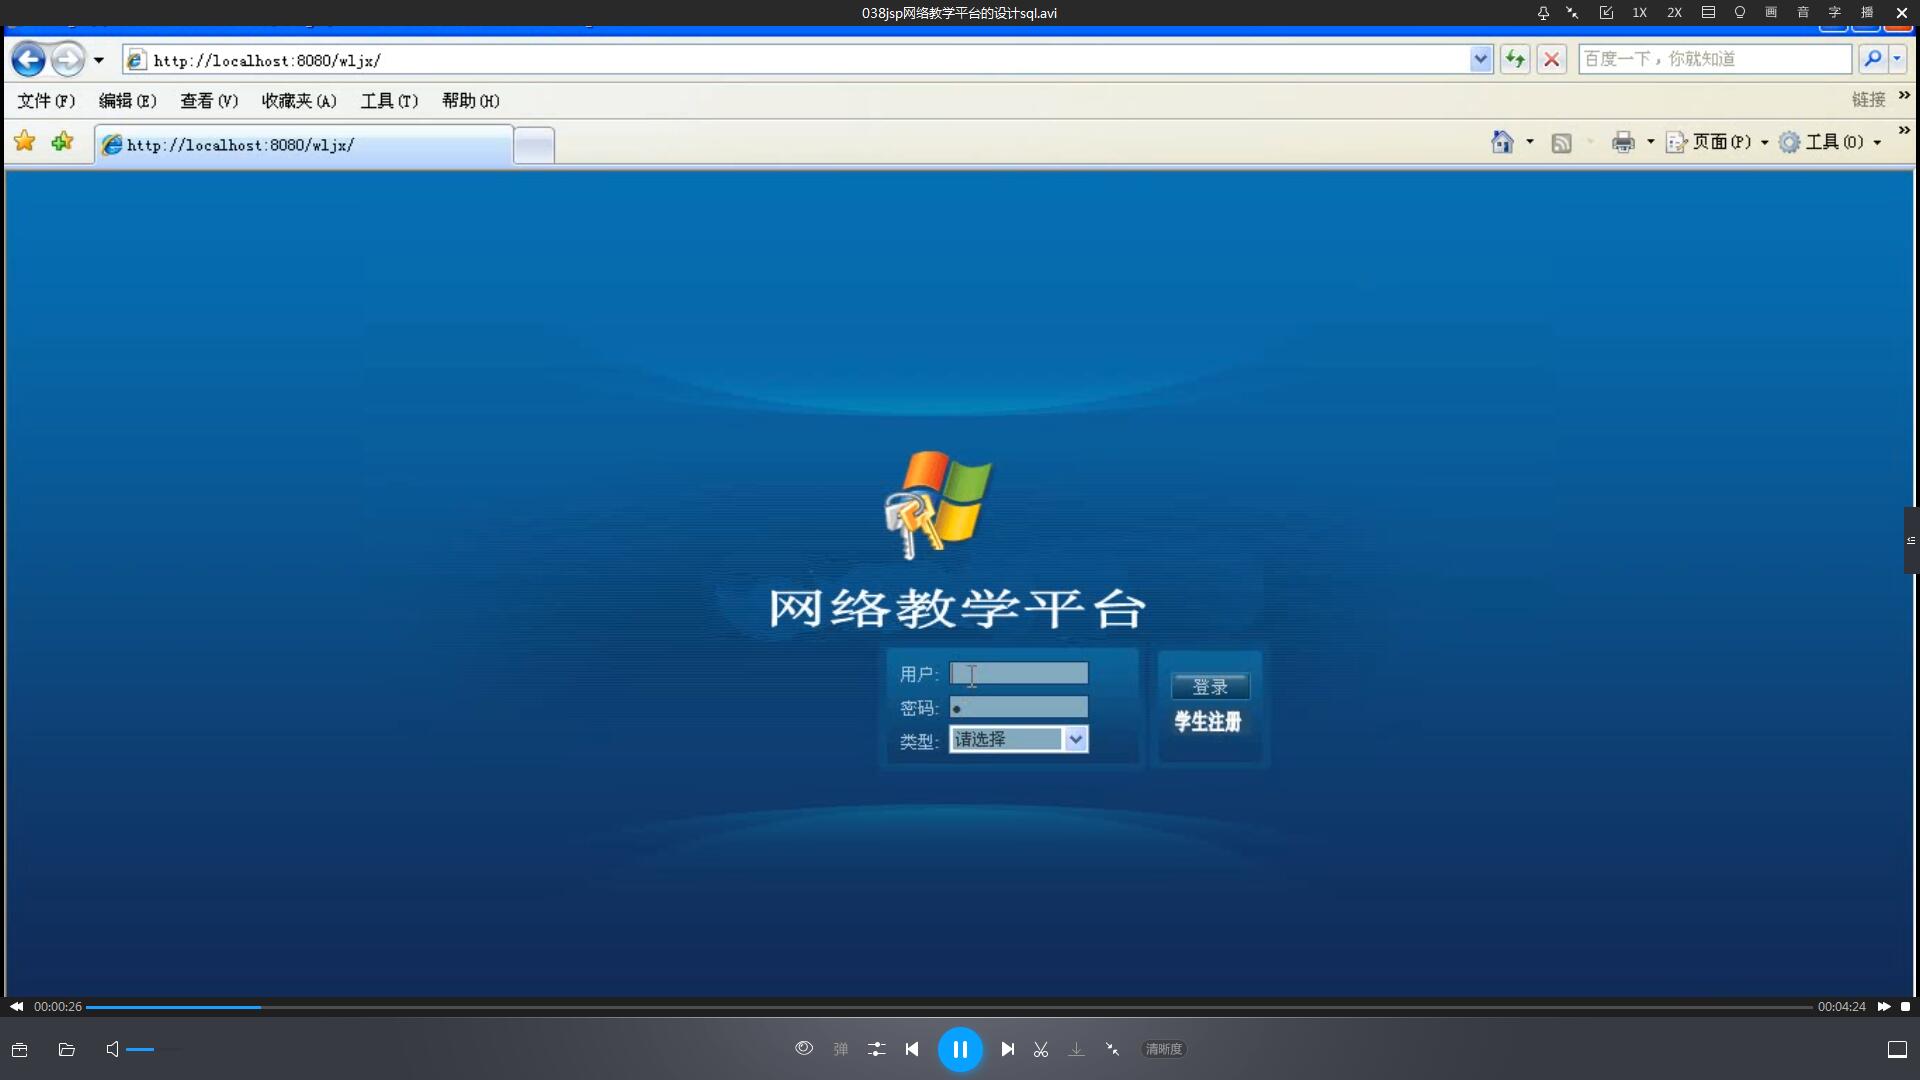Open the 清晰度 quality selector

1164,1049
